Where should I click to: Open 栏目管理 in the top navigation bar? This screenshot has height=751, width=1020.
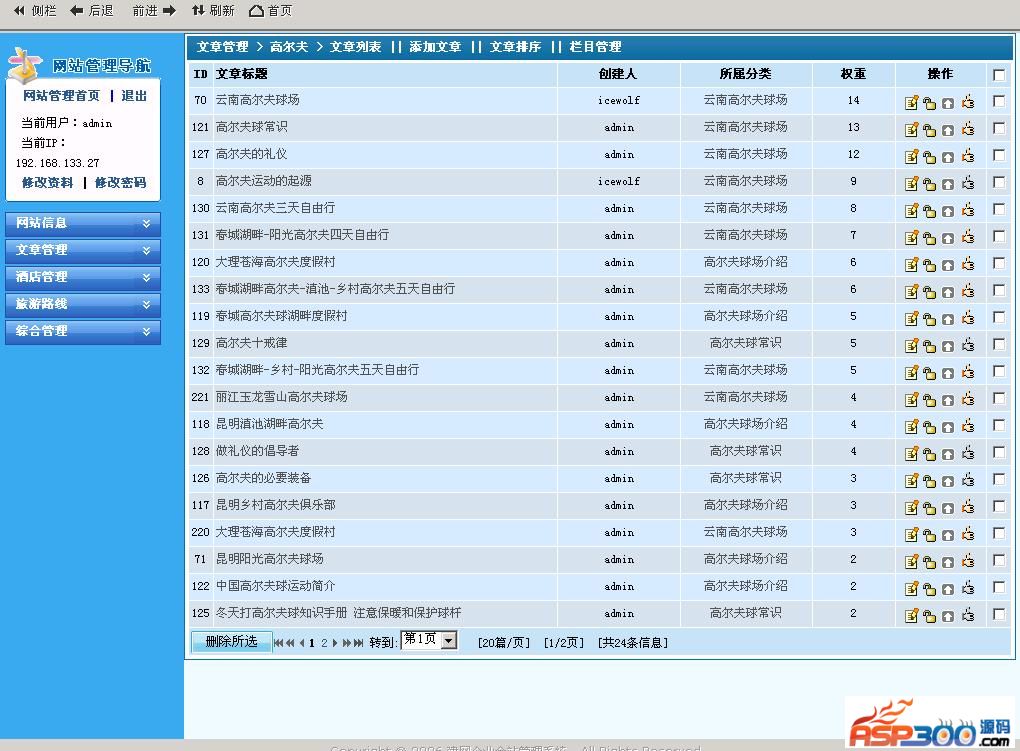point(595,47)
